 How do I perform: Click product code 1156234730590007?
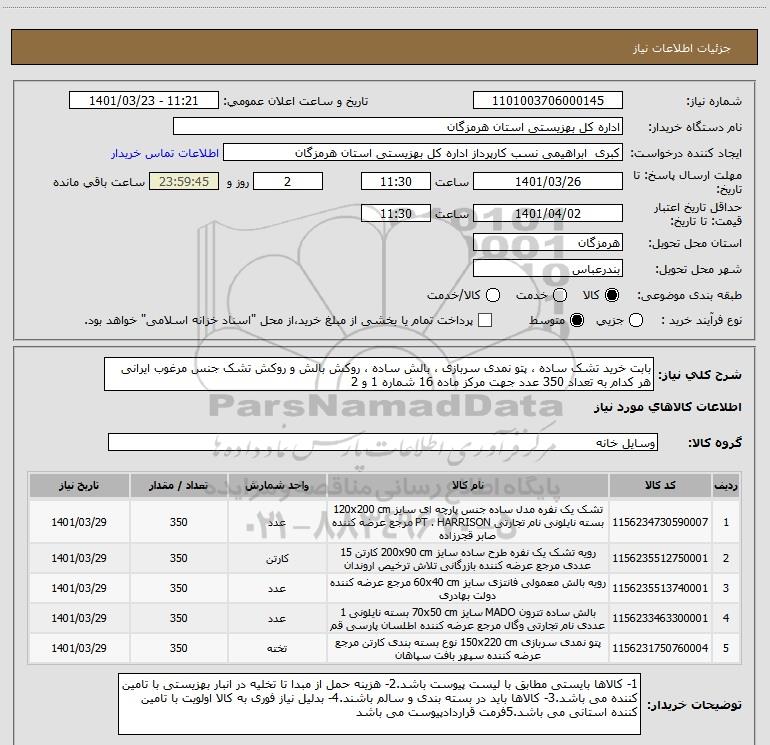click(x=660, y=522)
